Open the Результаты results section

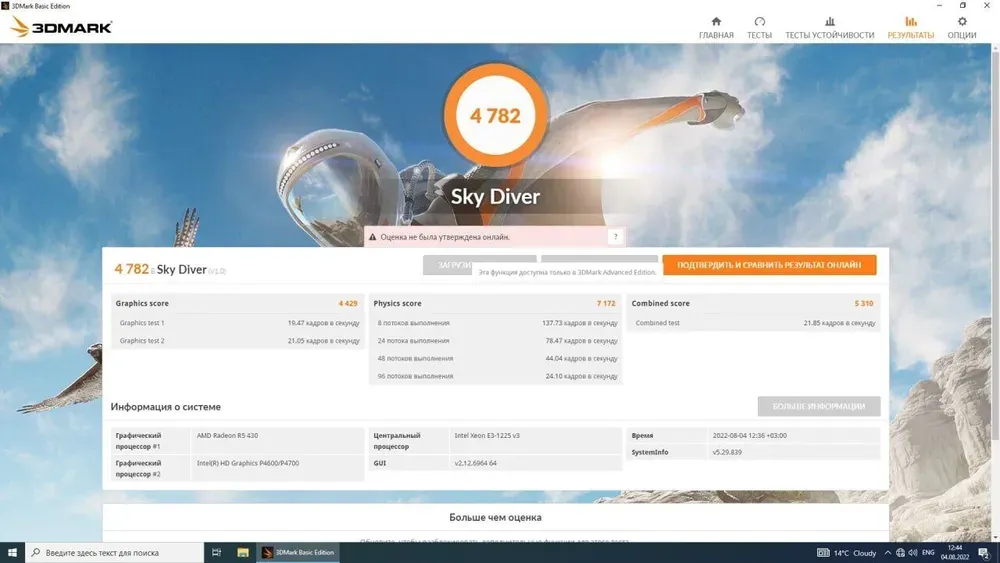(909, 28)
